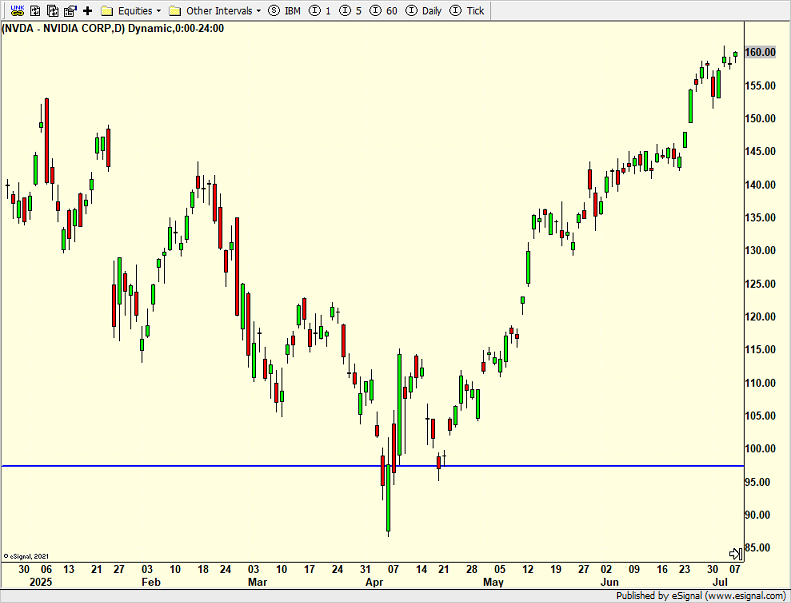
Task: Click the Published by eSignal text
Action: pyautogui.click(x=701, y=596)
